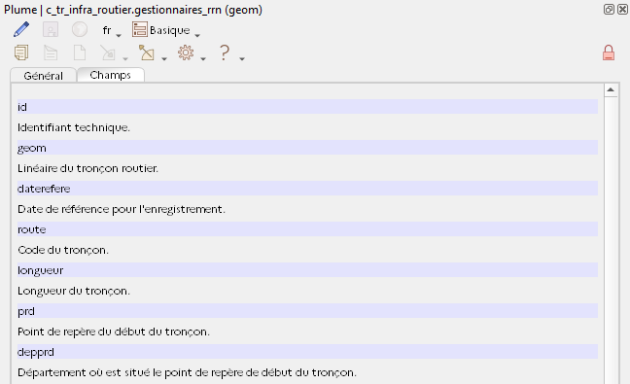630x384 pixels.
Task: Click 'Point de repère du début du tronçon.'
Action: point(113,331)
